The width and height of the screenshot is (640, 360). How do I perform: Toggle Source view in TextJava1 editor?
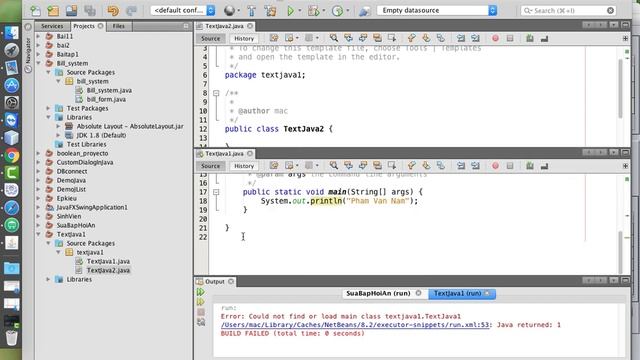tap(211, 166)
